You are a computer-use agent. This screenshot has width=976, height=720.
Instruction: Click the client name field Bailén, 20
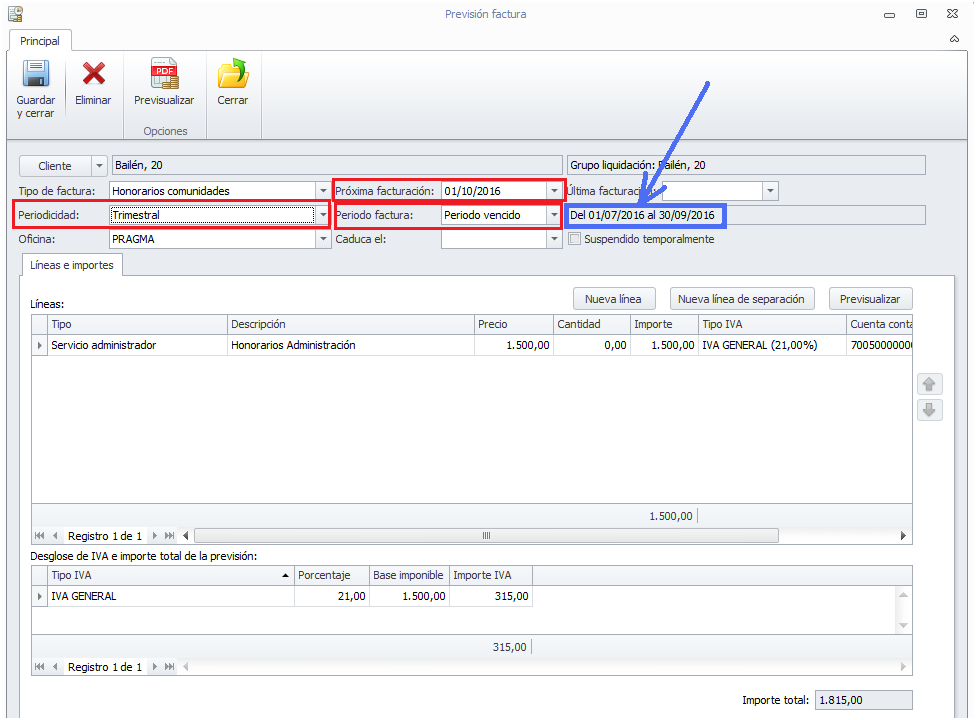(337, 165)
